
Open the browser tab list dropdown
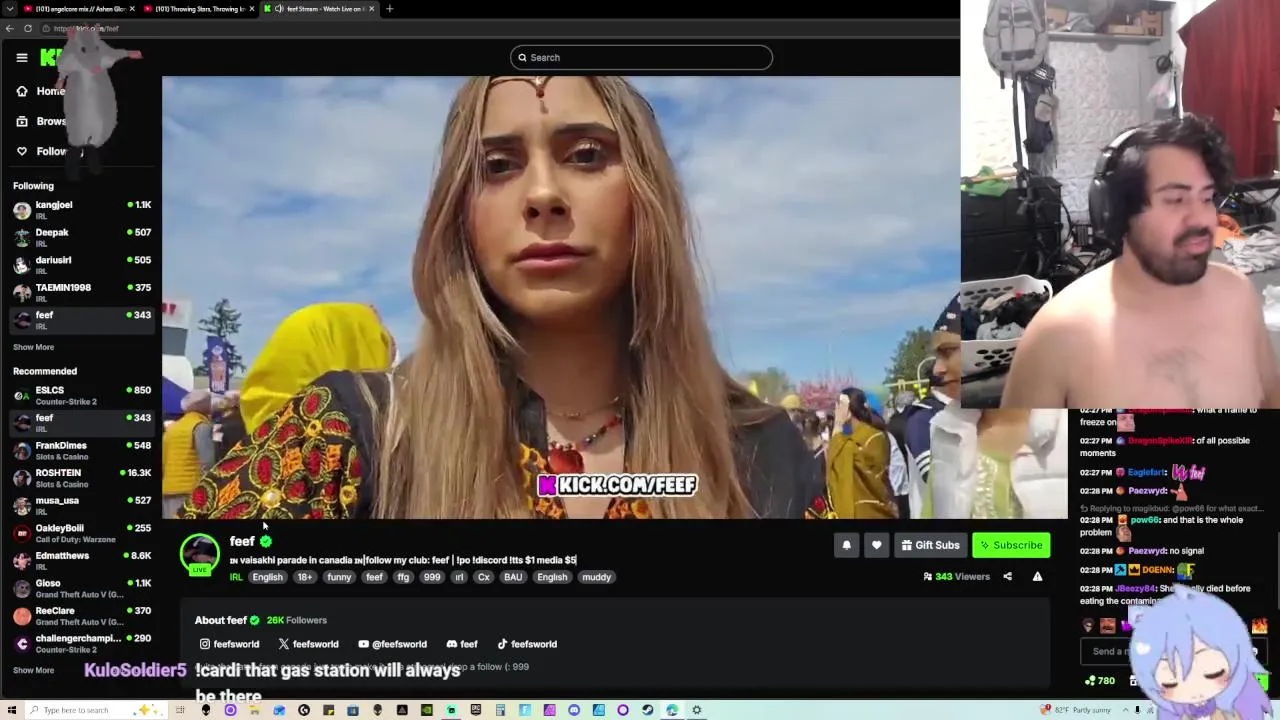(x=9, y=9)
